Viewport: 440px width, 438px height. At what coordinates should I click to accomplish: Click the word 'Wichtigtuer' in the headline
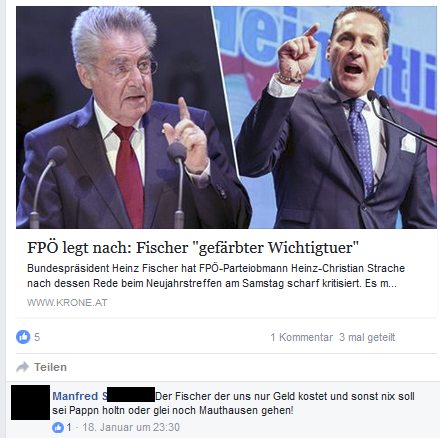coord(312,247)
